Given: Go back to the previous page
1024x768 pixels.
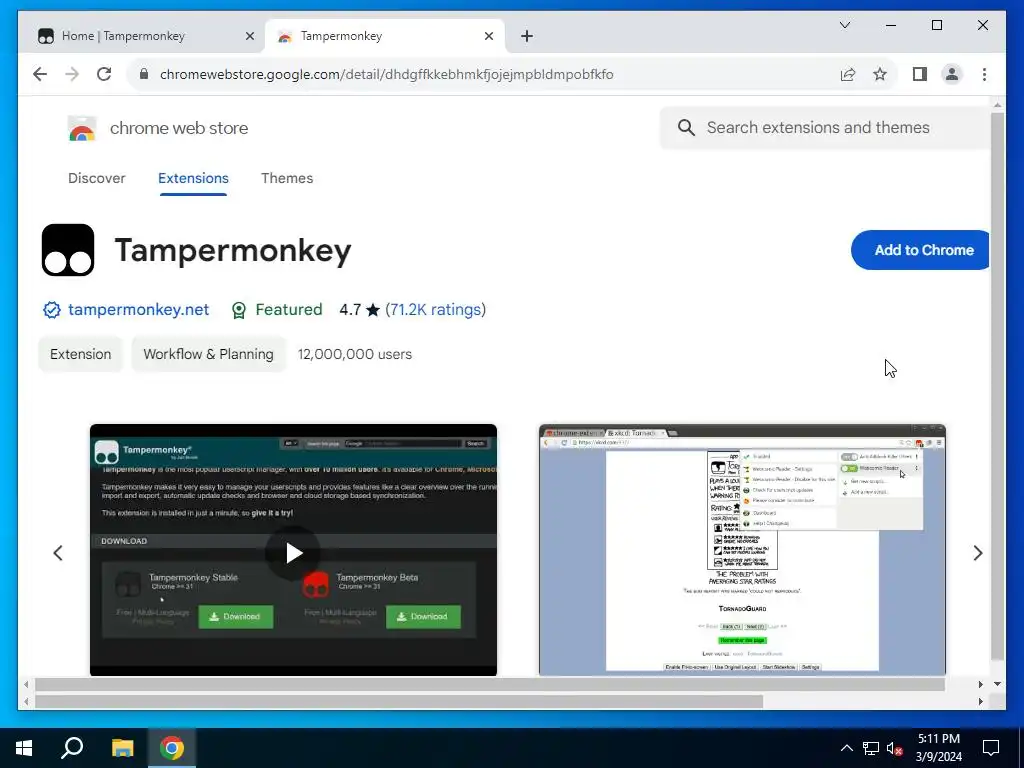Looking at the screenshot, I should click(x=40, y=74).
